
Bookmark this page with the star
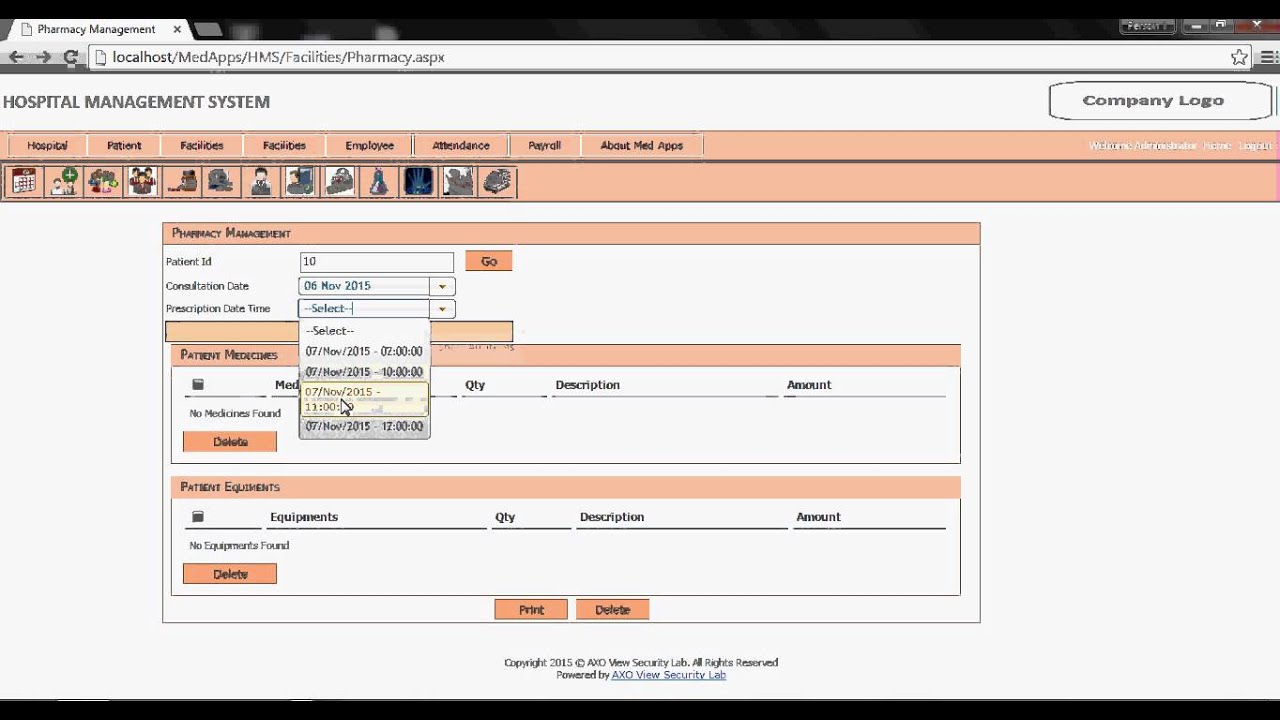tap(1239, 57)
